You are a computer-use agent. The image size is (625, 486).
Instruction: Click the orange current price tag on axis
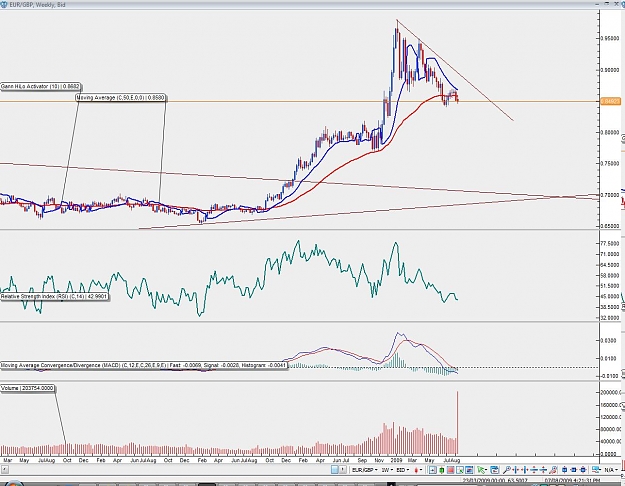point(609,101)
